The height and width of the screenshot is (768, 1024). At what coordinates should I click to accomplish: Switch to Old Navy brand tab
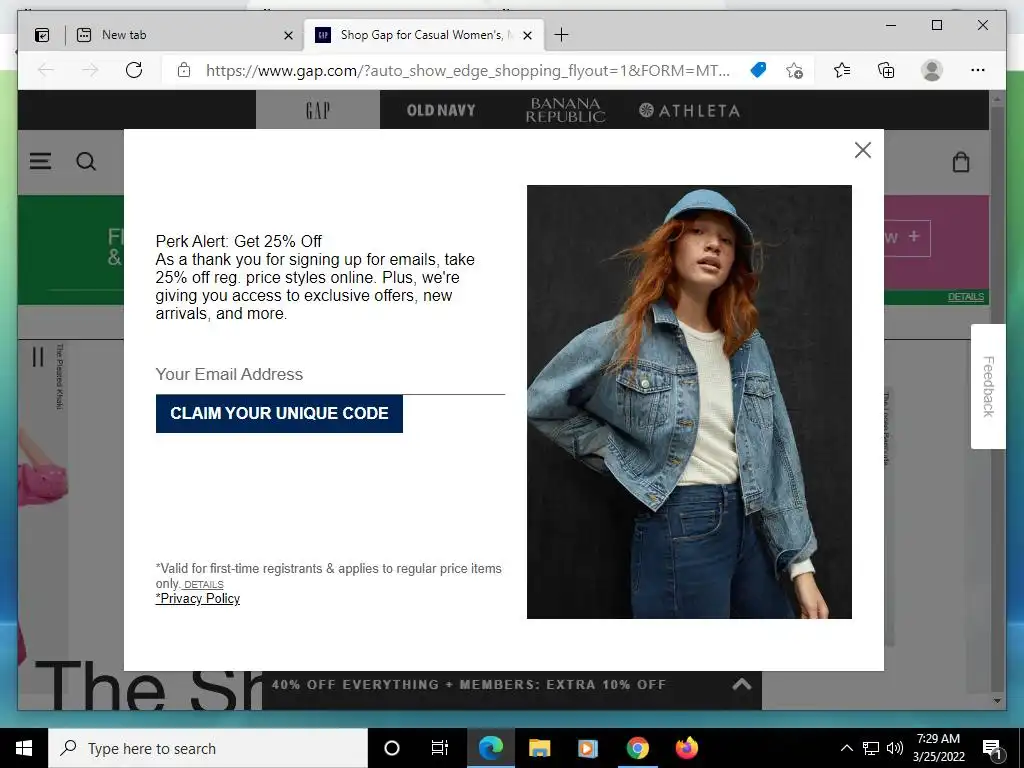point(441,110)
